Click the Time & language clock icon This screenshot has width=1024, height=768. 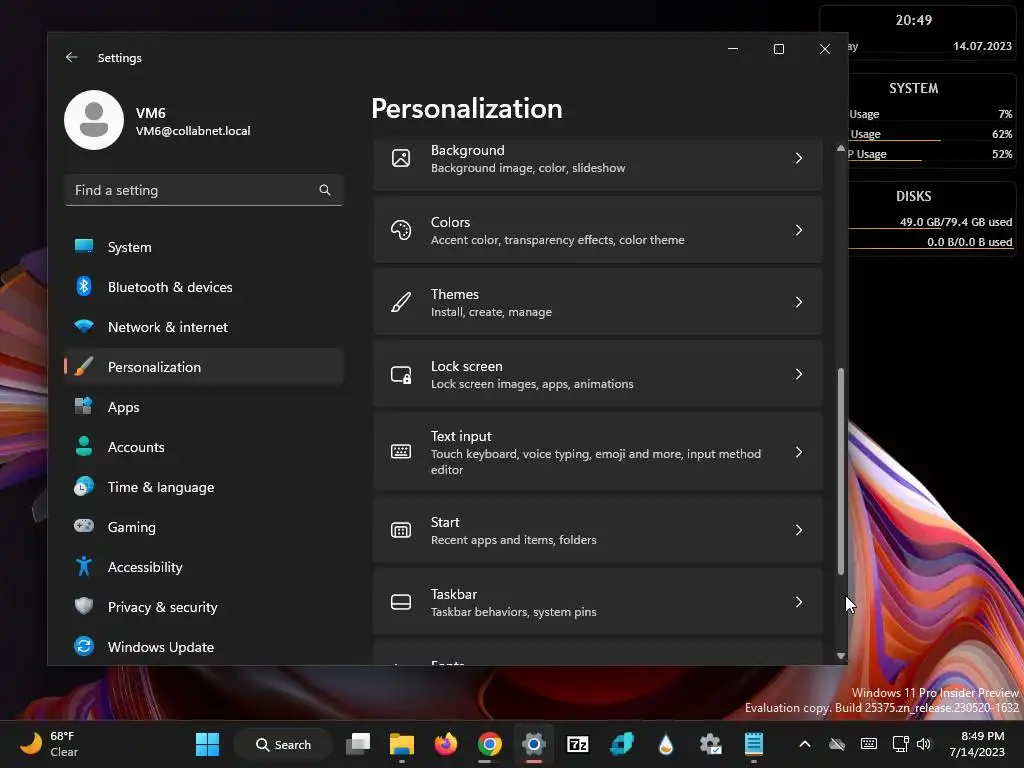[84, 487]
